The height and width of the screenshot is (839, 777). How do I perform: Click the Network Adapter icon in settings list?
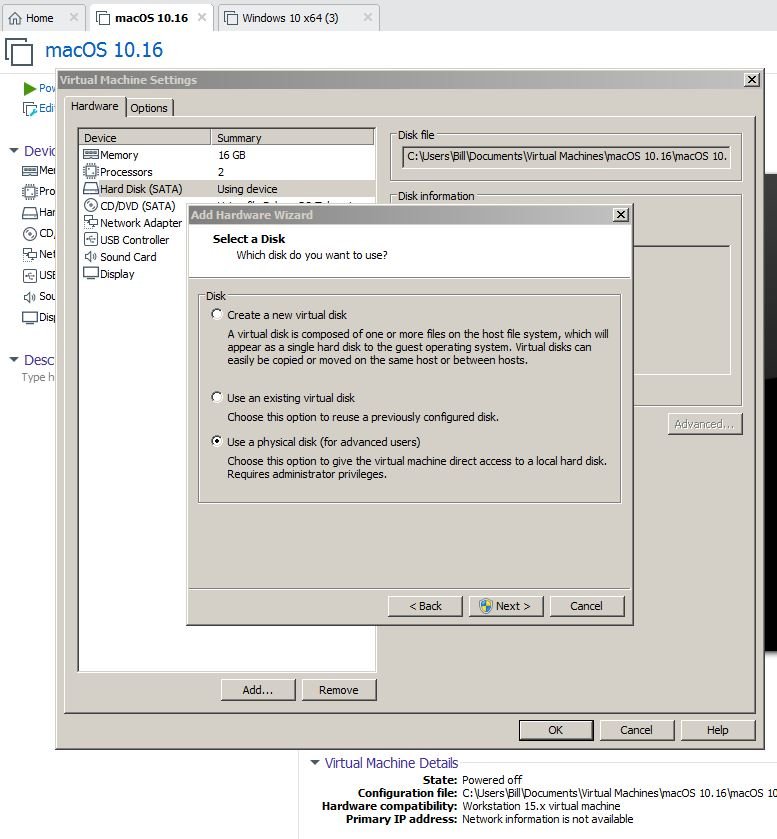[91, 222]
